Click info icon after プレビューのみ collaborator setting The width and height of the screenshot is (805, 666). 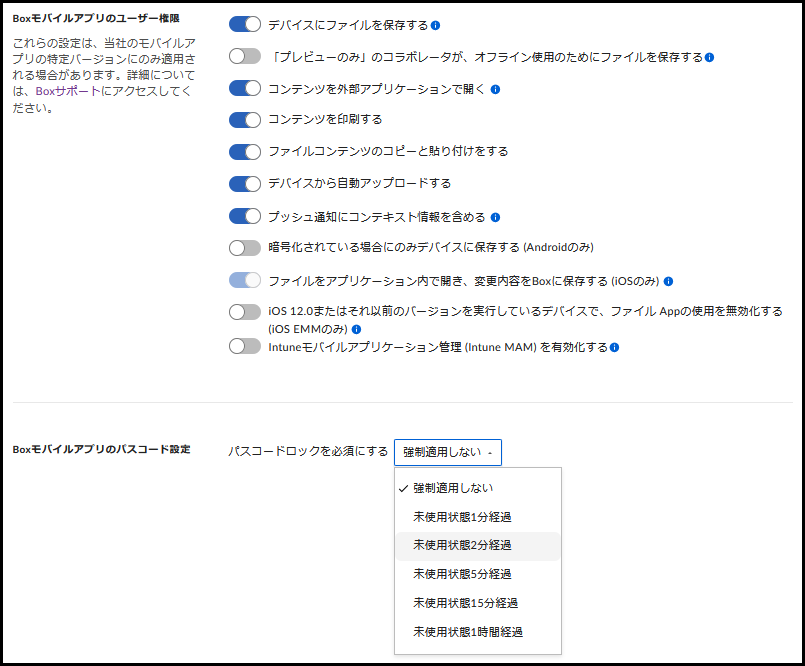[710, 57]
